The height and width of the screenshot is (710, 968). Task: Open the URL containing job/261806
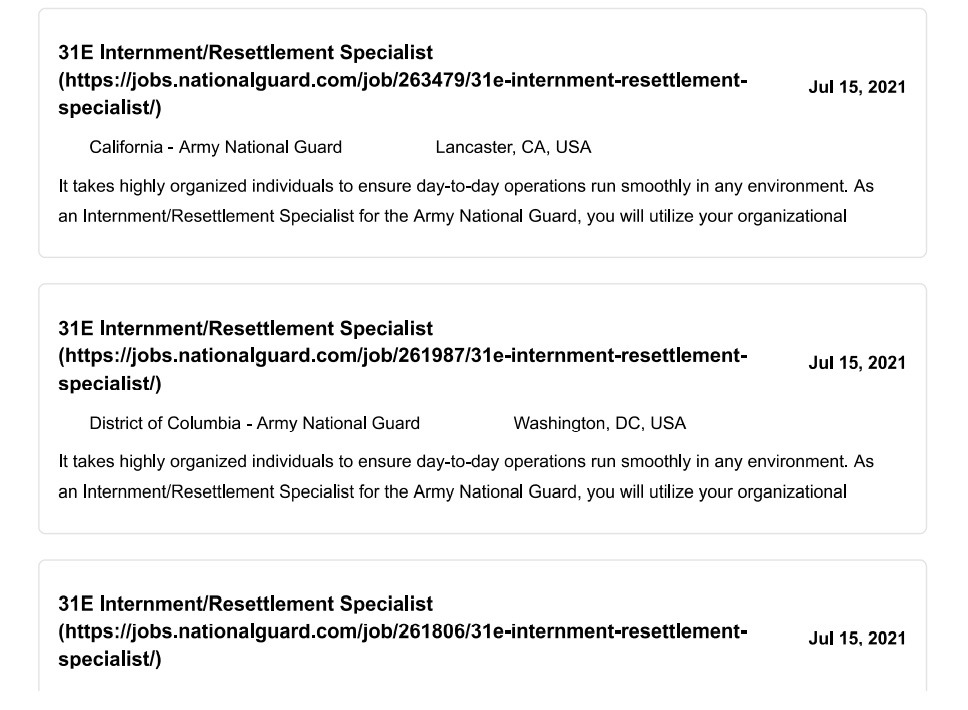[x=403, y=632]
